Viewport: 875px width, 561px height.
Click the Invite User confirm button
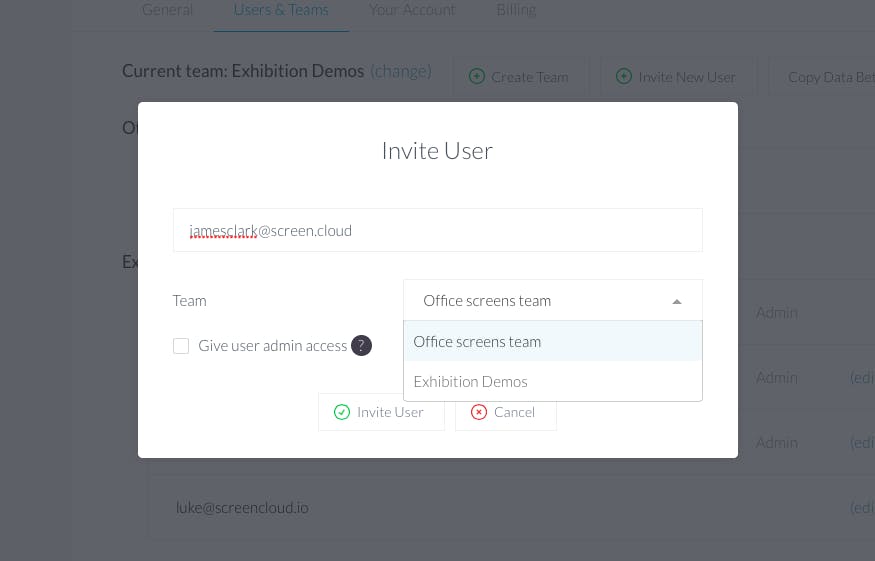click(381, 412)
